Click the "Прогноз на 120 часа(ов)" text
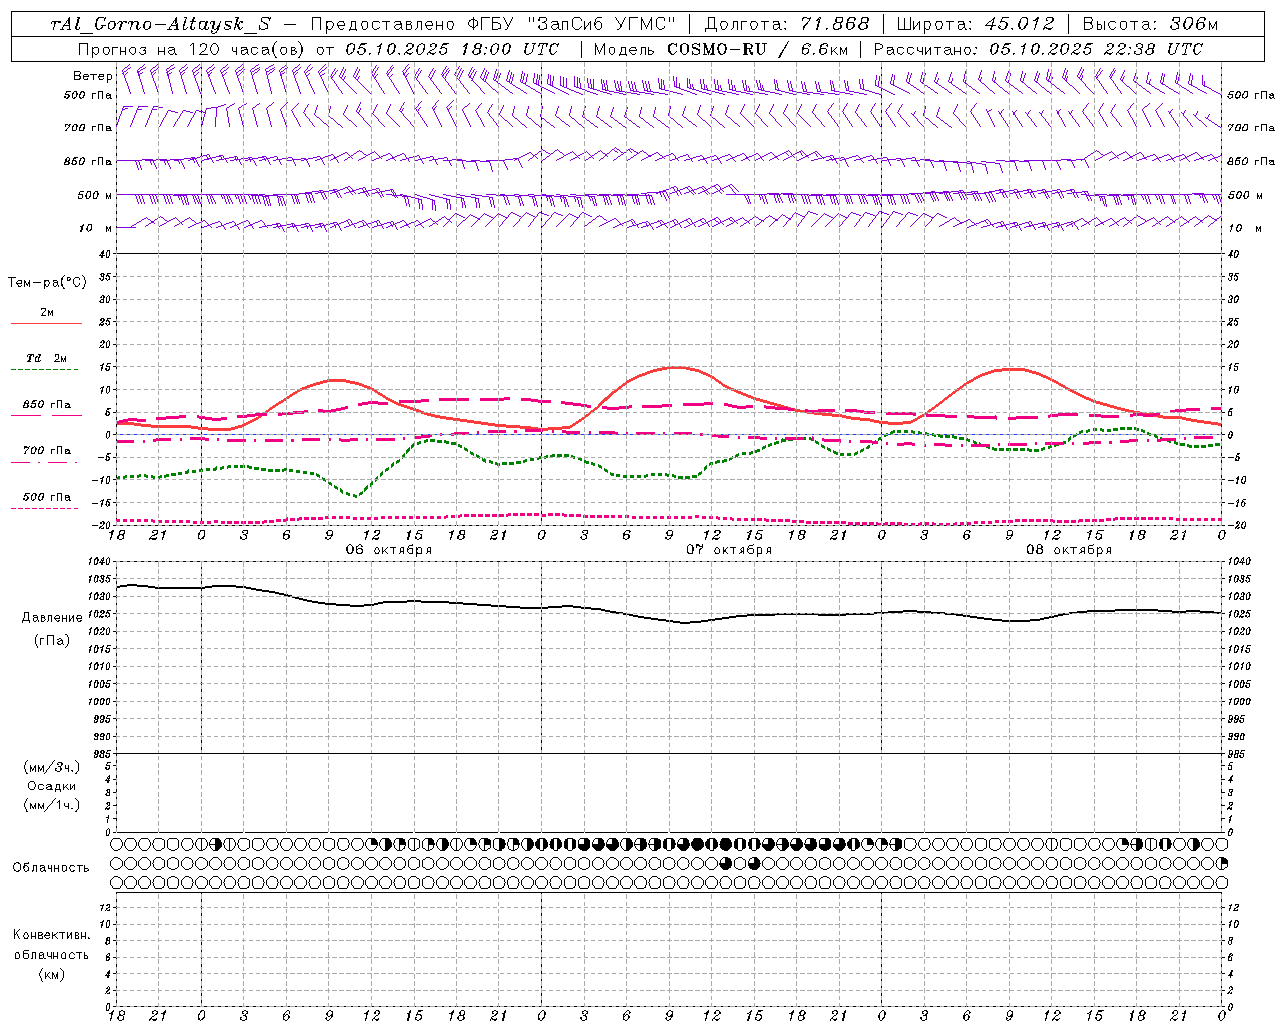This screenshot has width=1280, height=1024. (192, 49)
